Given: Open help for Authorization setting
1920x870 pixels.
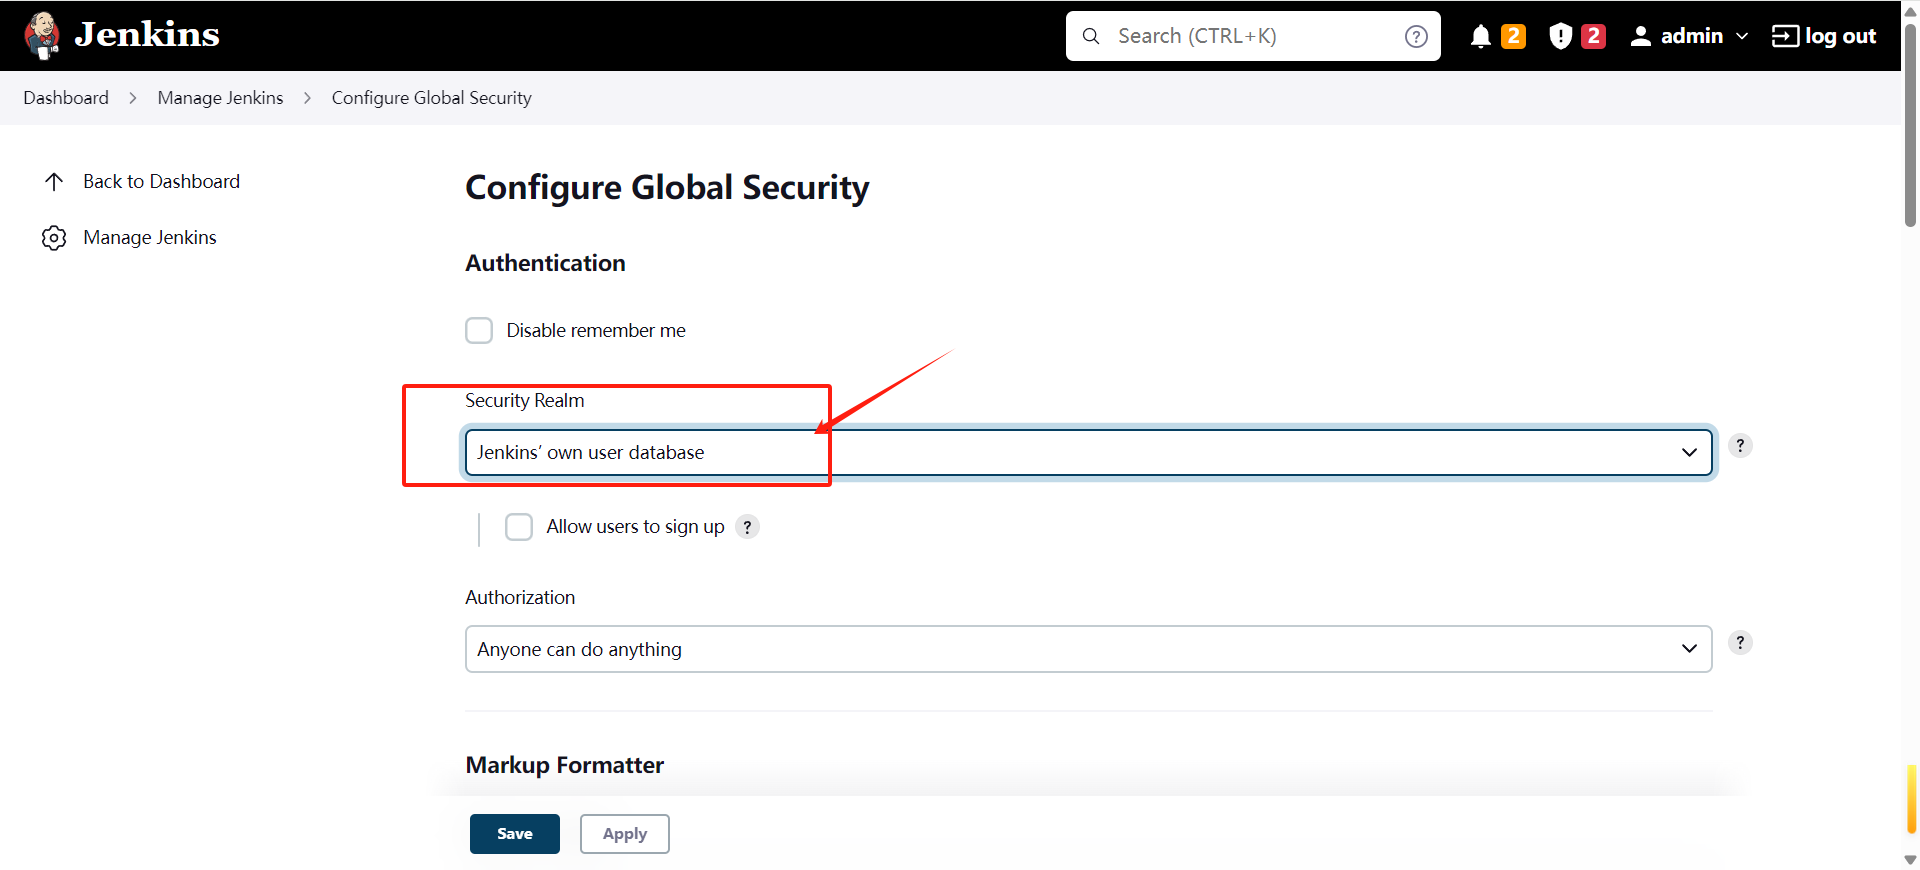Looking at the screenshot, I should pos(1740,643).
